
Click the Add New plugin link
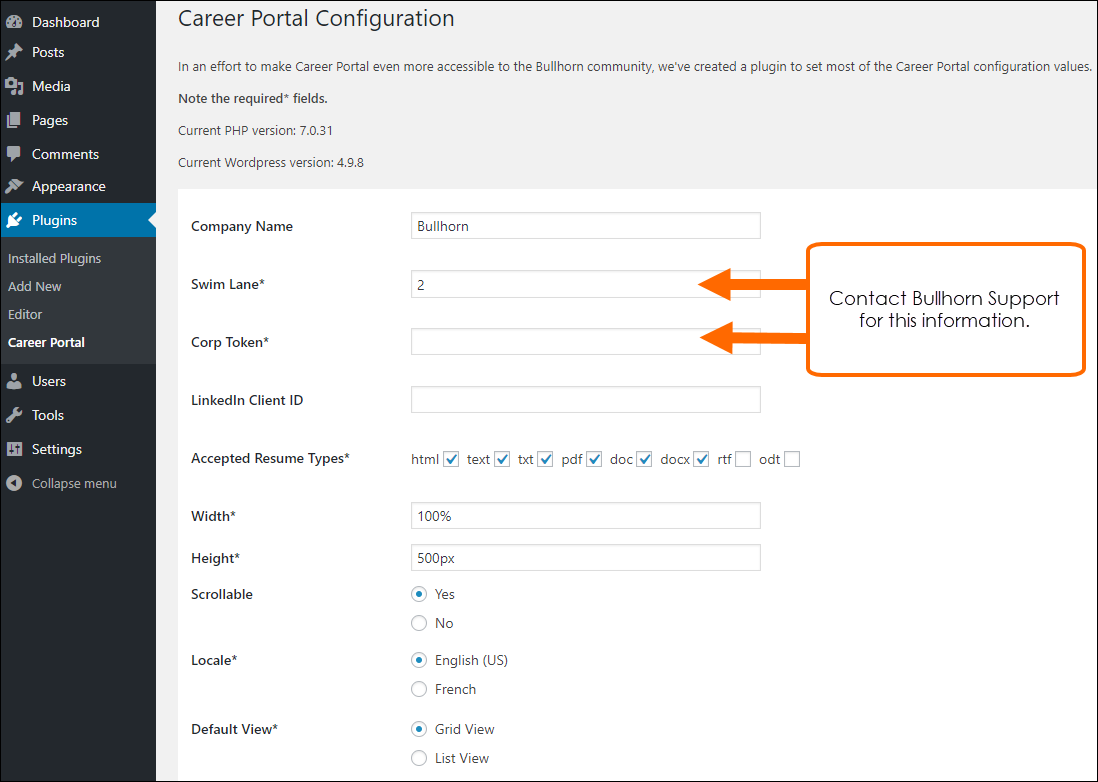pos(35,286)
